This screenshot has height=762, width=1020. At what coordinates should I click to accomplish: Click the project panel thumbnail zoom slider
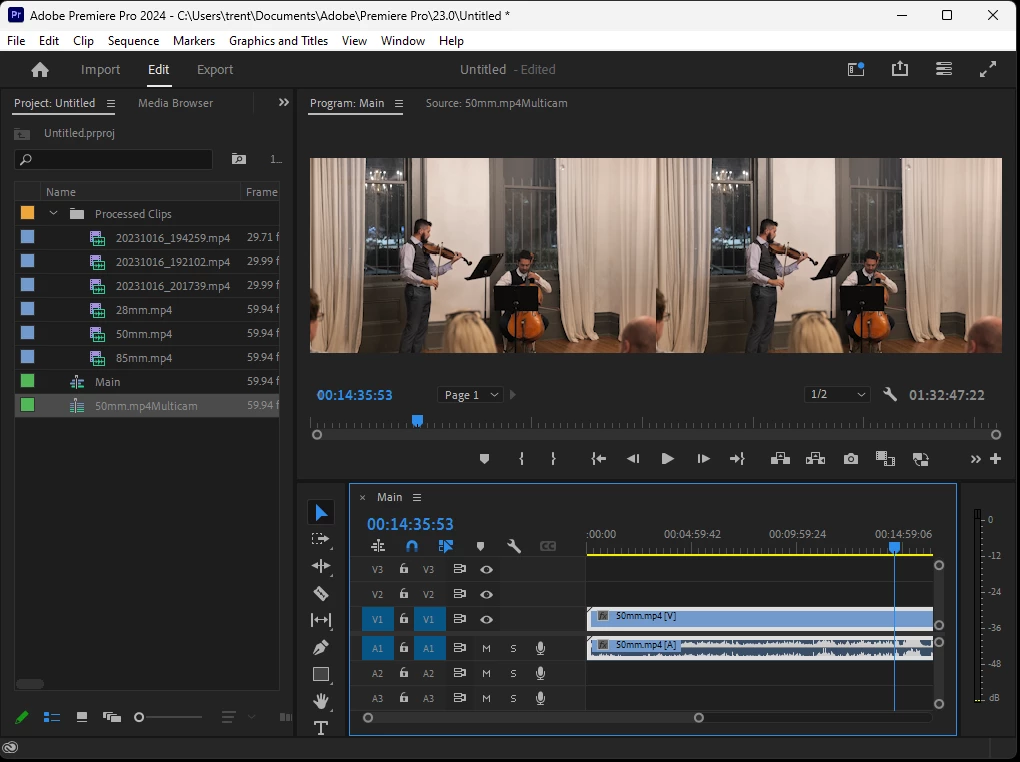(140, 717)
